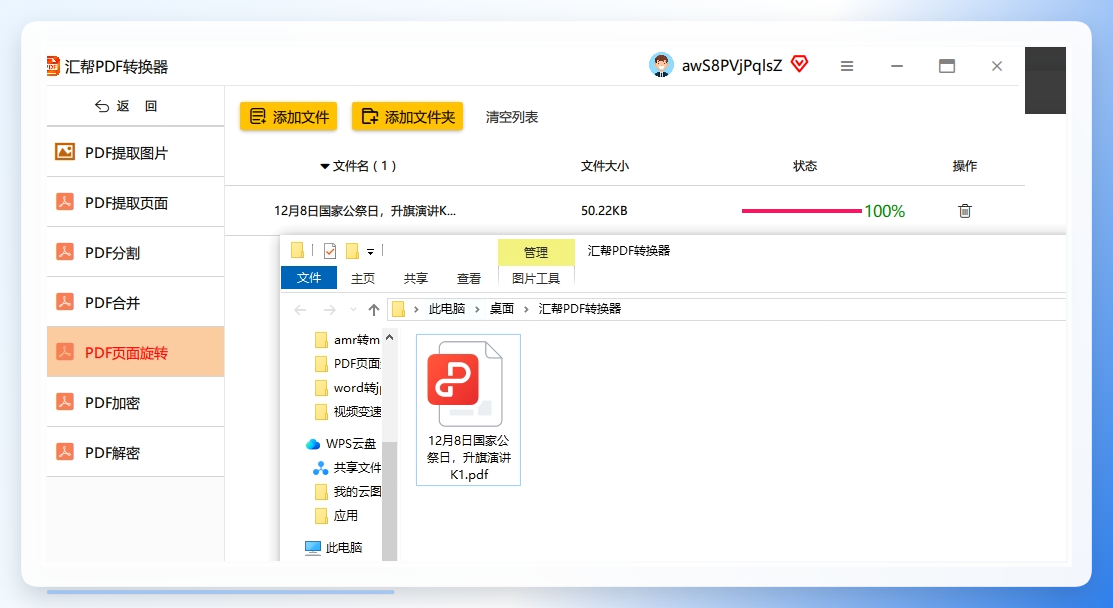Click the PDF加密 sidebar icon

tap(65, 402)
